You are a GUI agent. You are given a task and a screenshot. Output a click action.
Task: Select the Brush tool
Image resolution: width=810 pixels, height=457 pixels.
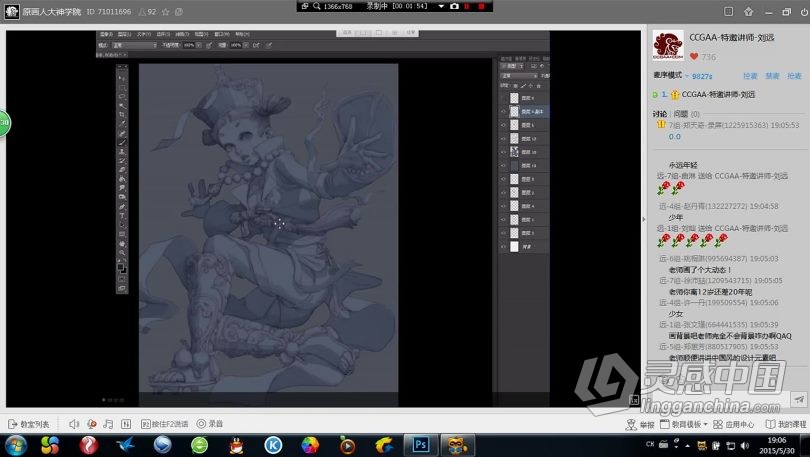point(122,143)
